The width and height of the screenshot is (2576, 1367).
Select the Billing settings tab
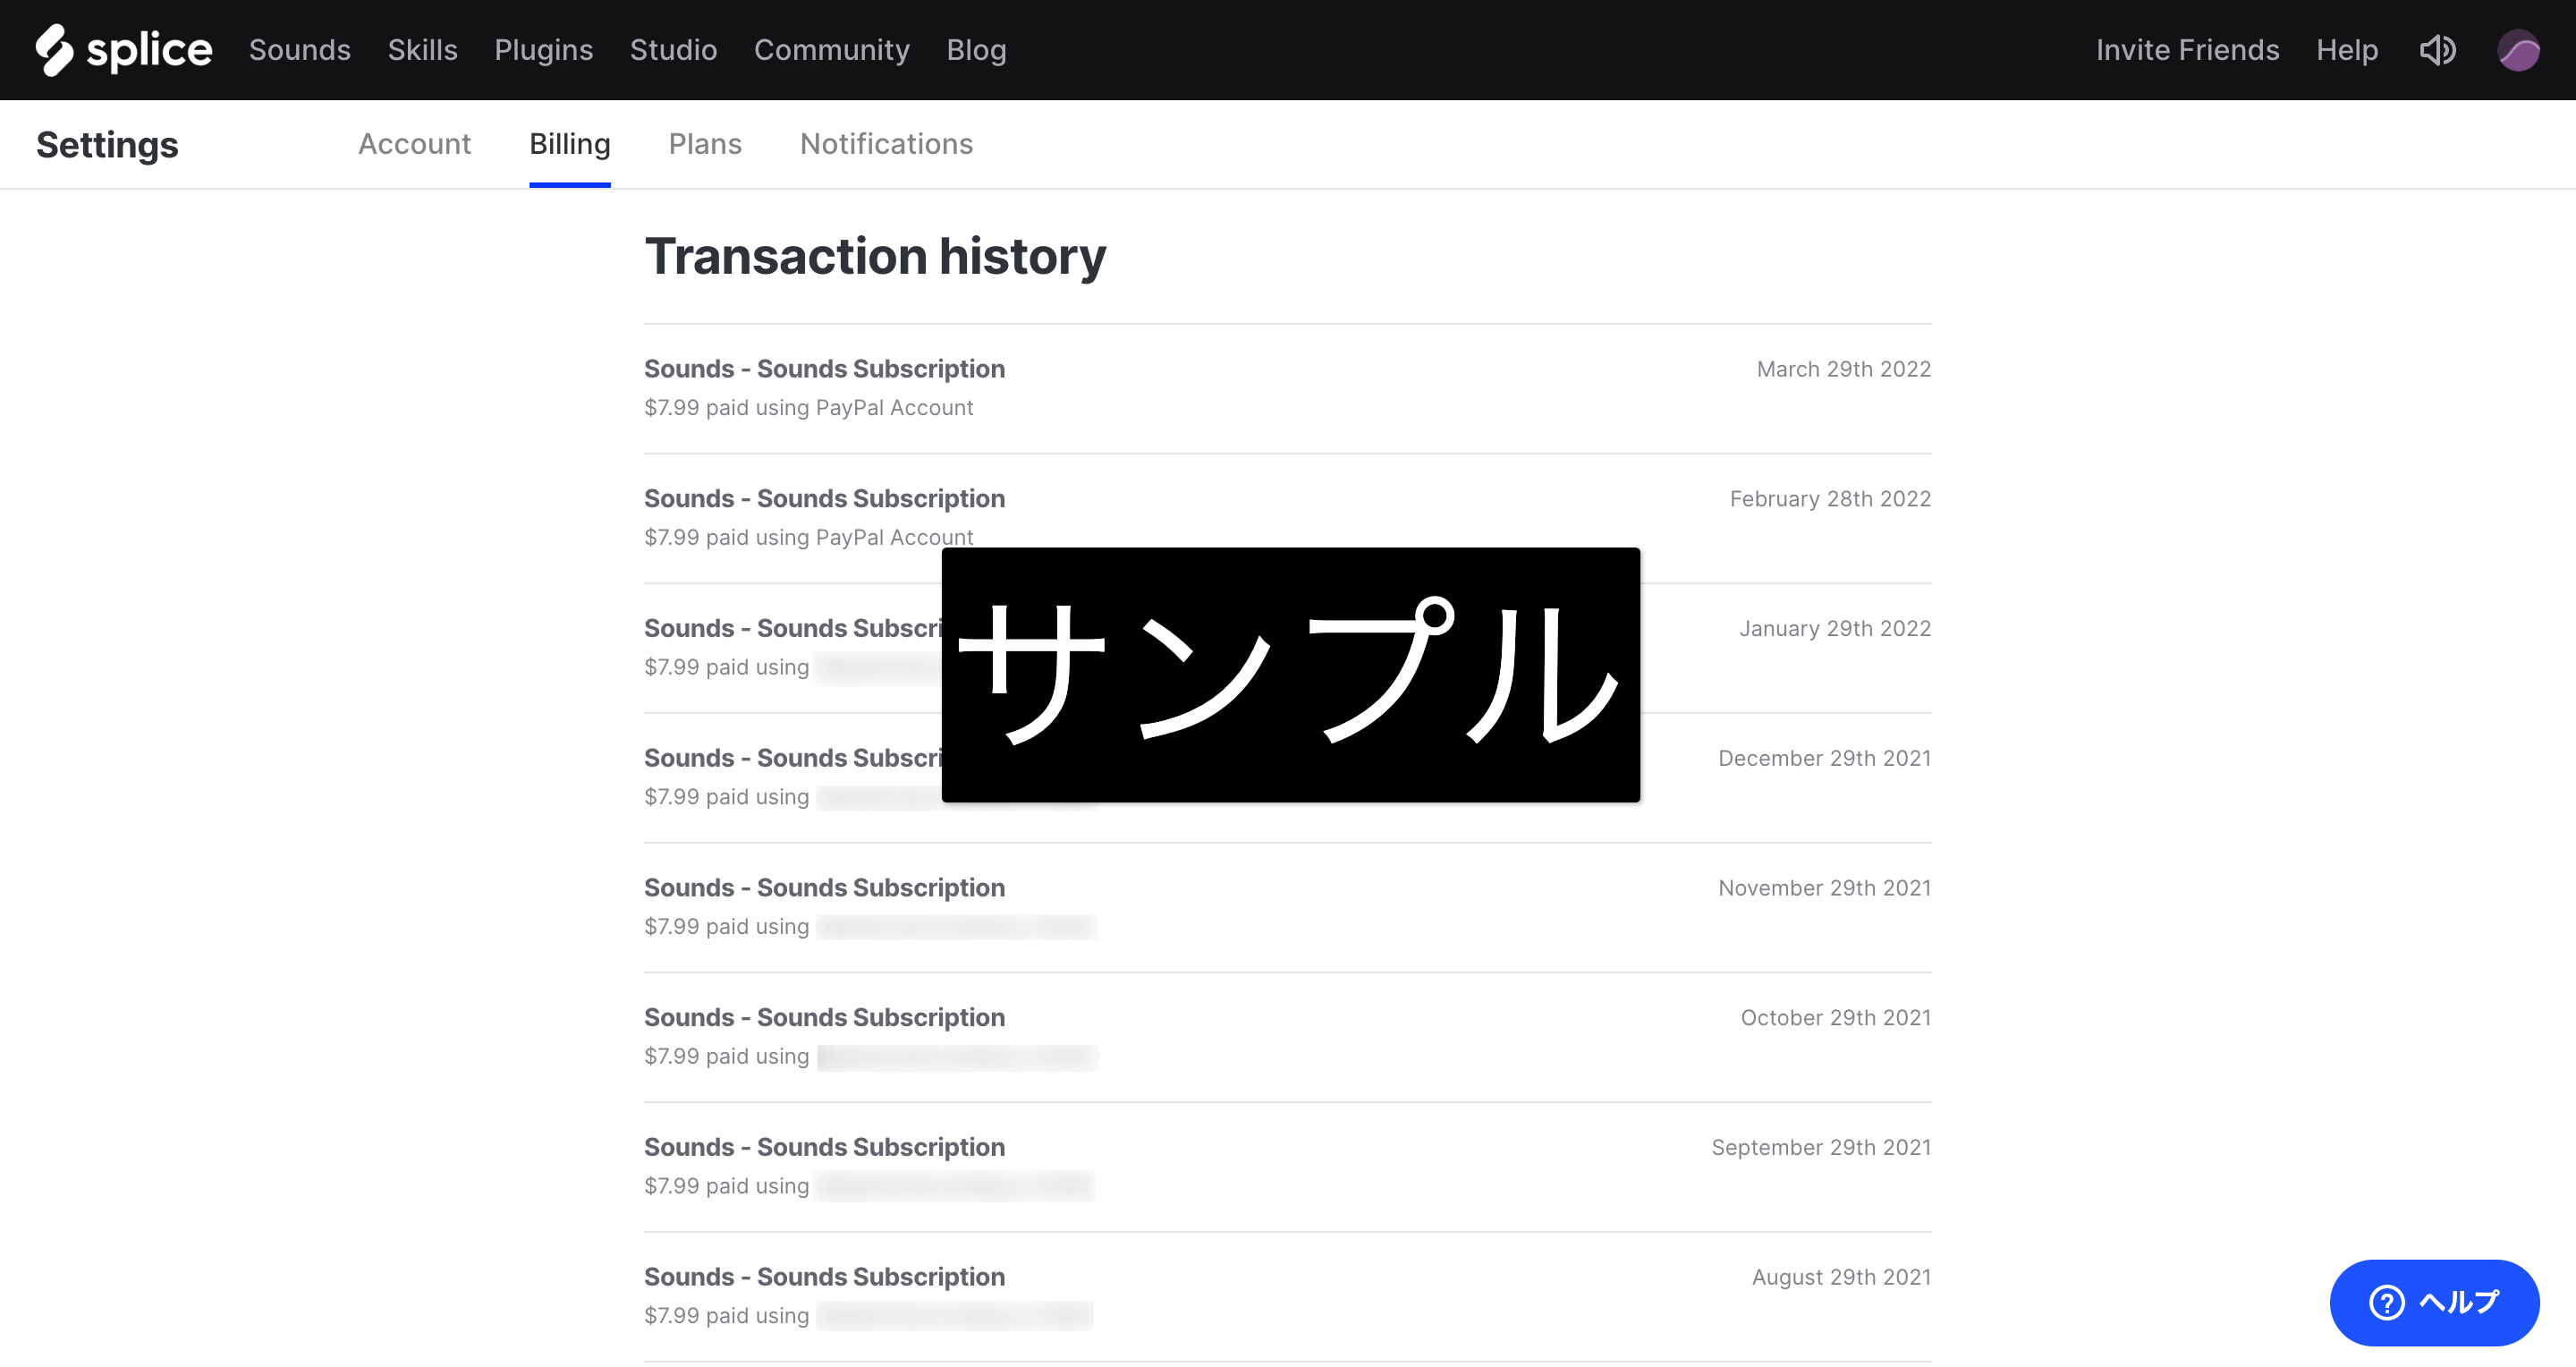[x=569, y=144]
